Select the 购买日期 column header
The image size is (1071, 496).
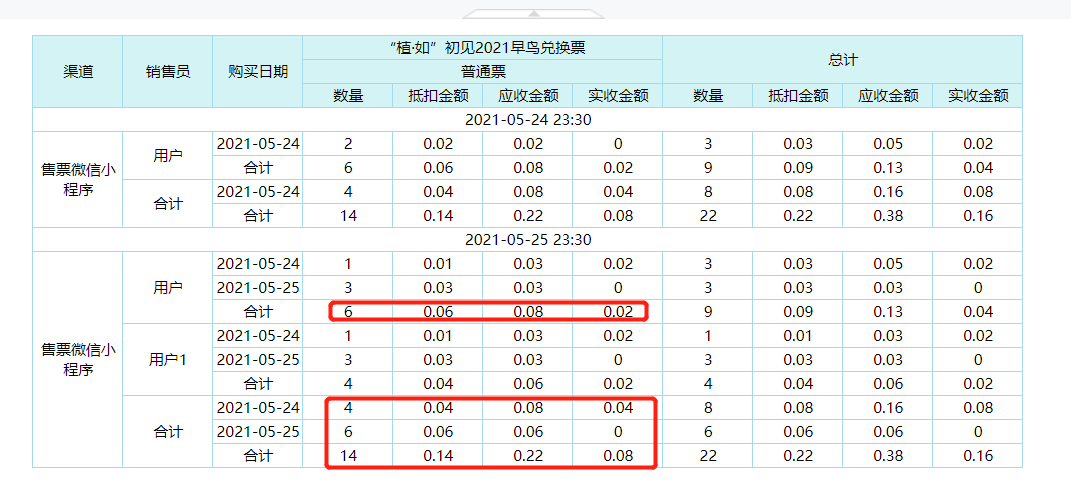257,72
